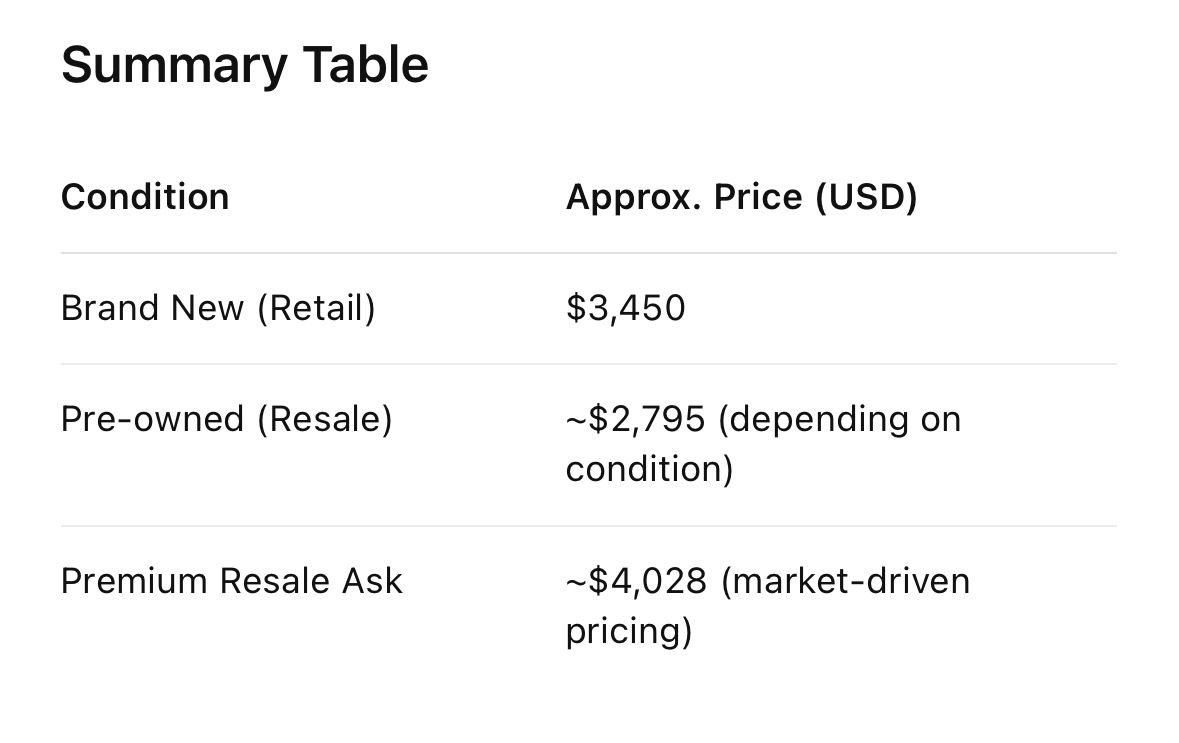
Task: Select the Condition column header
Action: point(145,197)
